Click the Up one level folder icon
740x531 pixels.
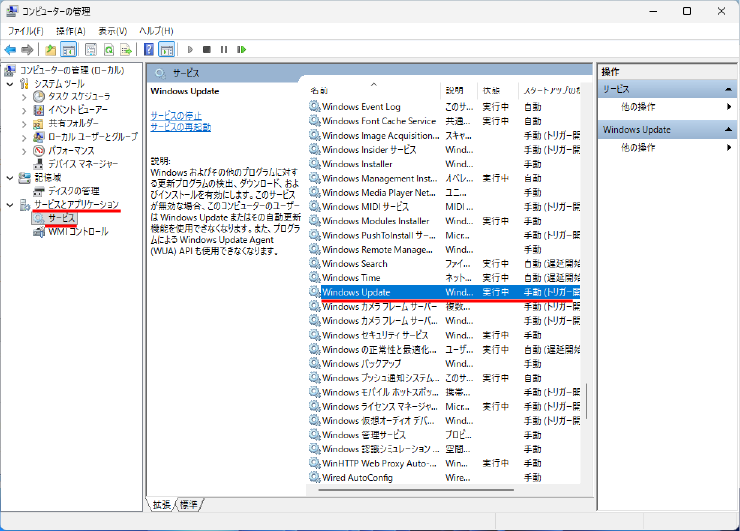tap(50, 50)
